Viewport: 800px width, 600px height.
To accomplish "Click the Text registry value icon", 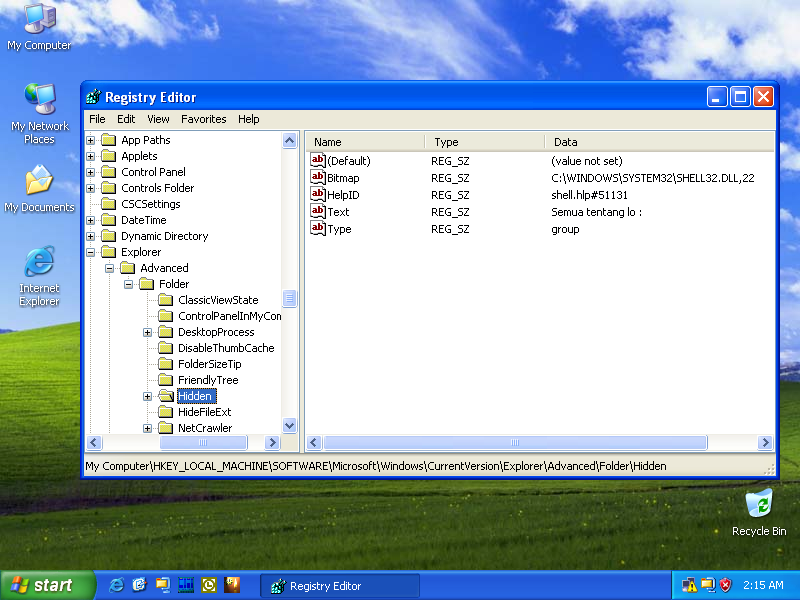I will tap(318, 212).
